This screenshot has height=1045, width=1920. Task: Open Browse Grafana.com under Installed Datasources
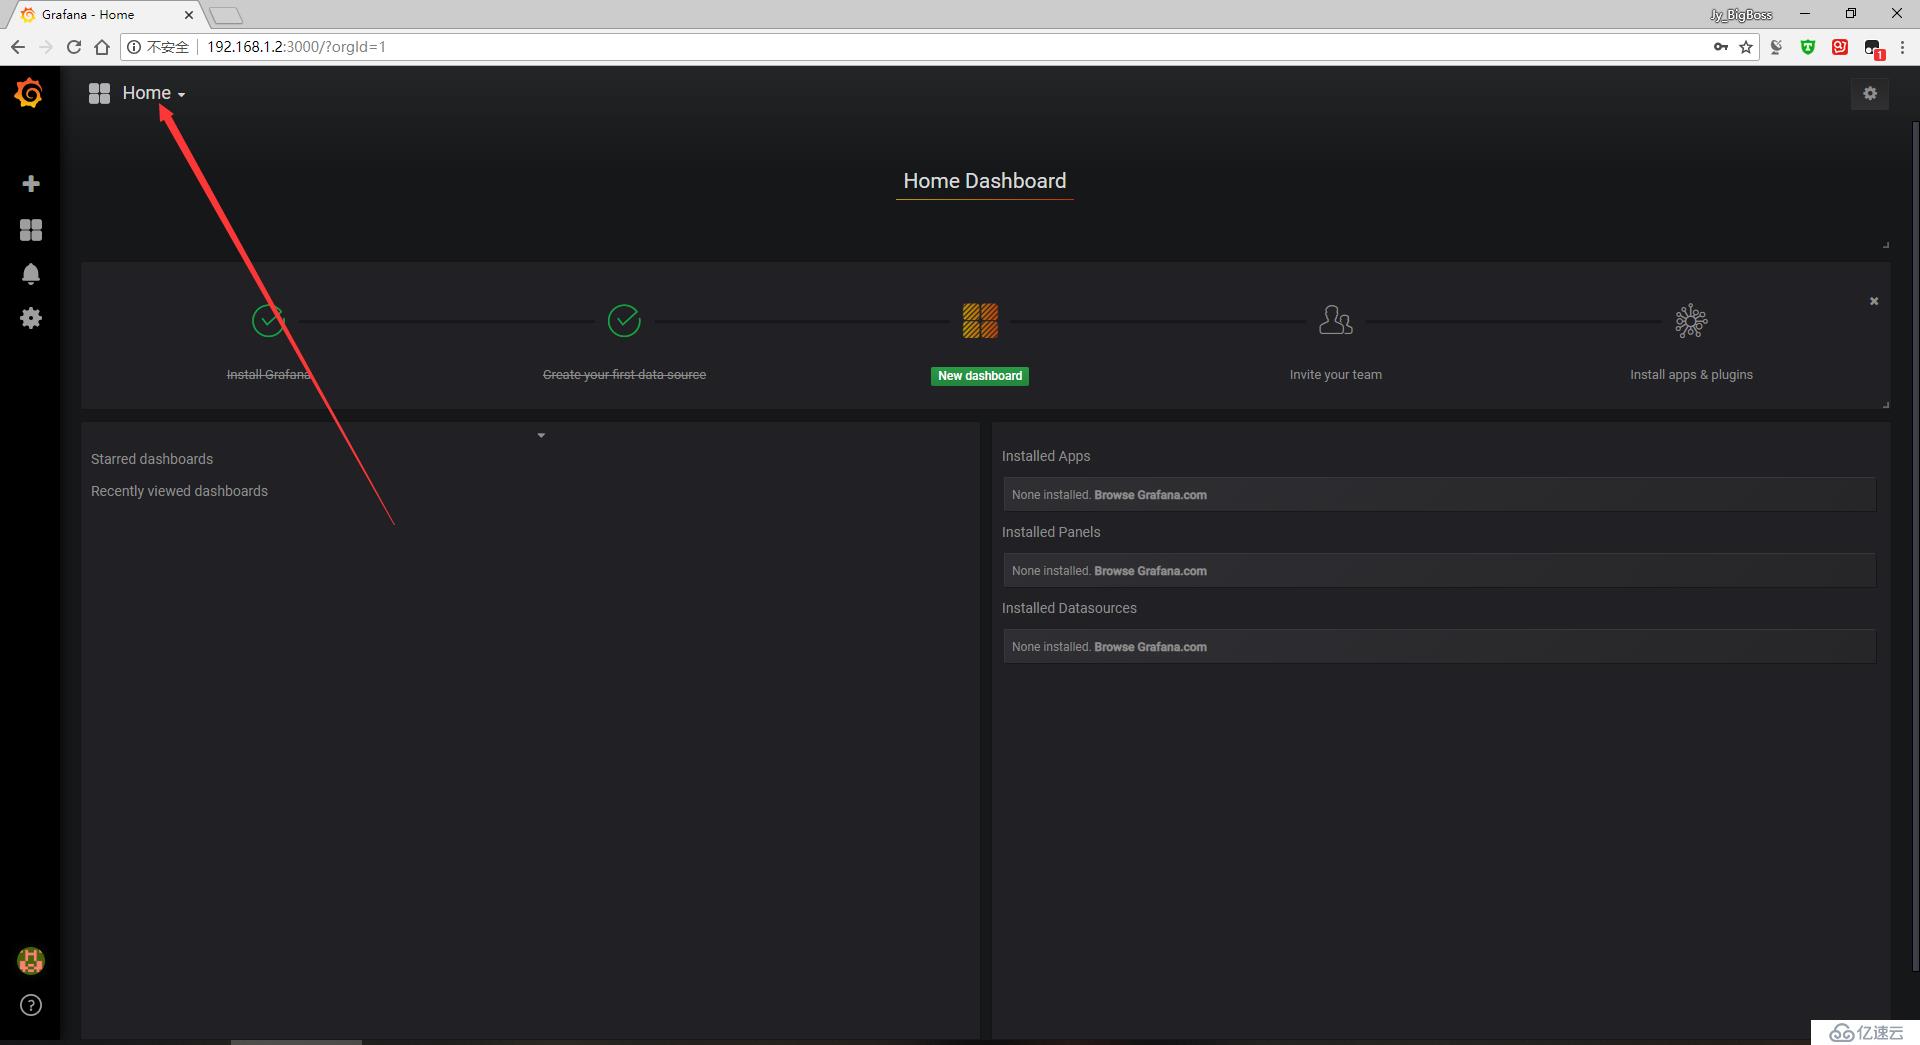click(x=1150, y=647)
